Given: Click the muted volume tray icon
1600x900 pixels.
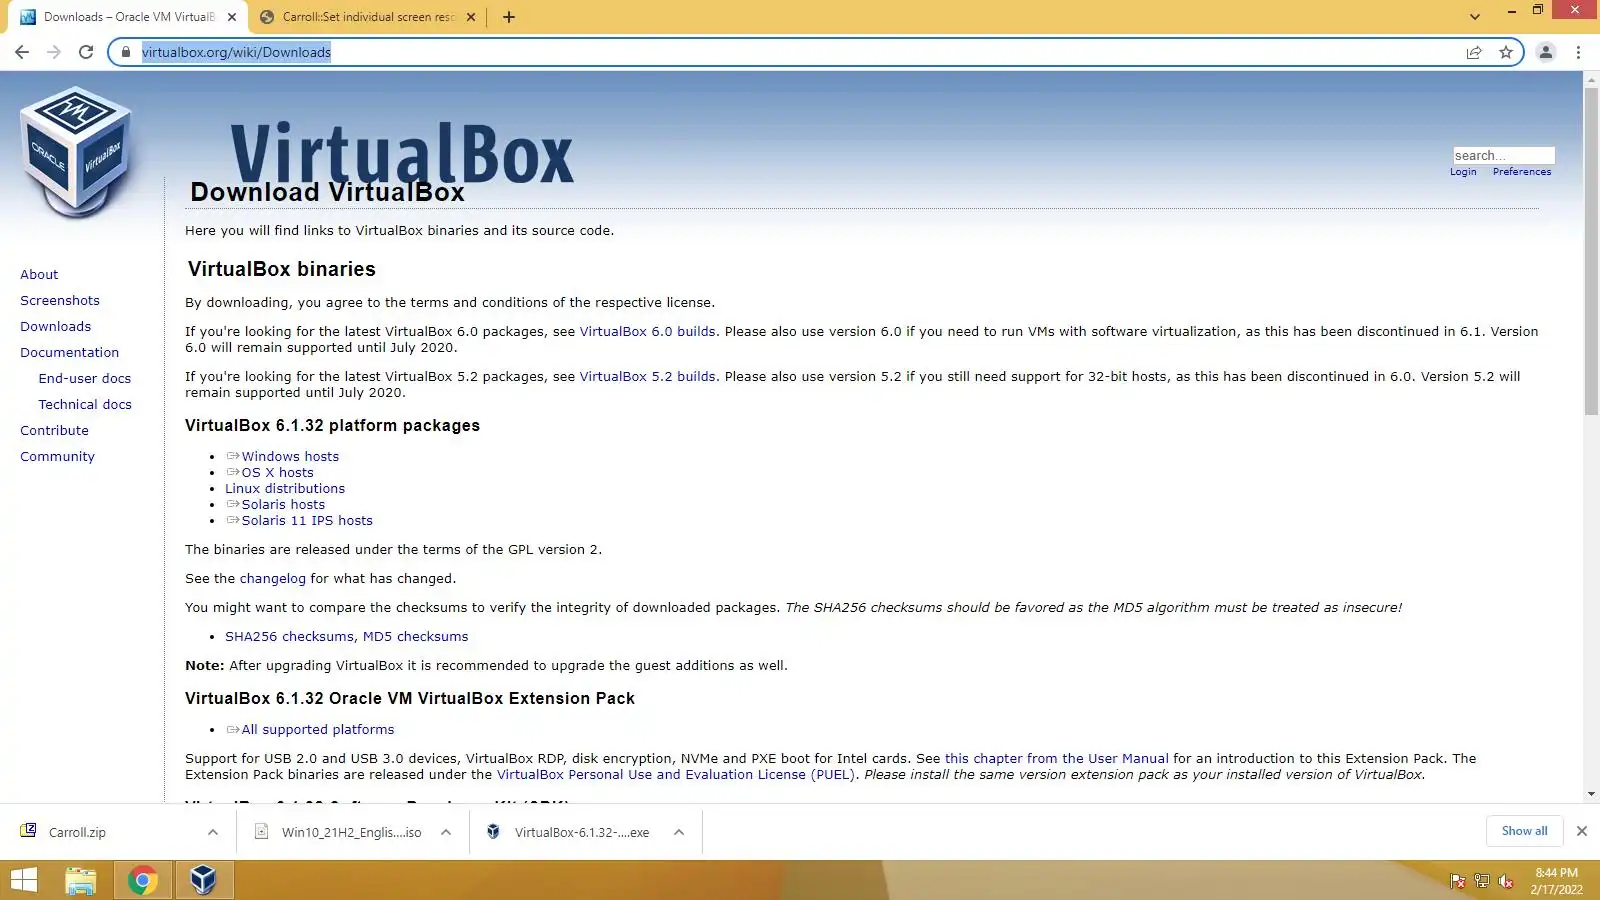Looking at the screenshot, I should pyautogui.click(x=1506, y=881).
